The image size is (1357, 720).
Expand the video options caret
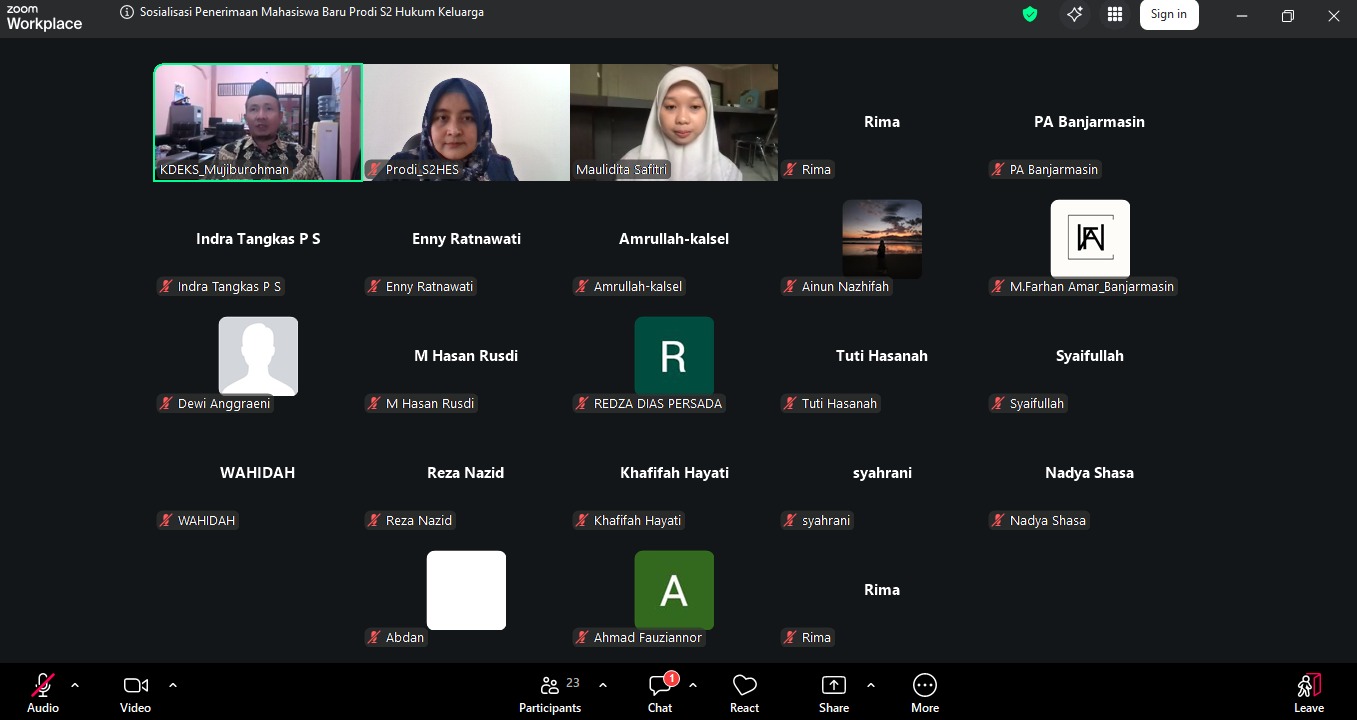coord(173,685)
